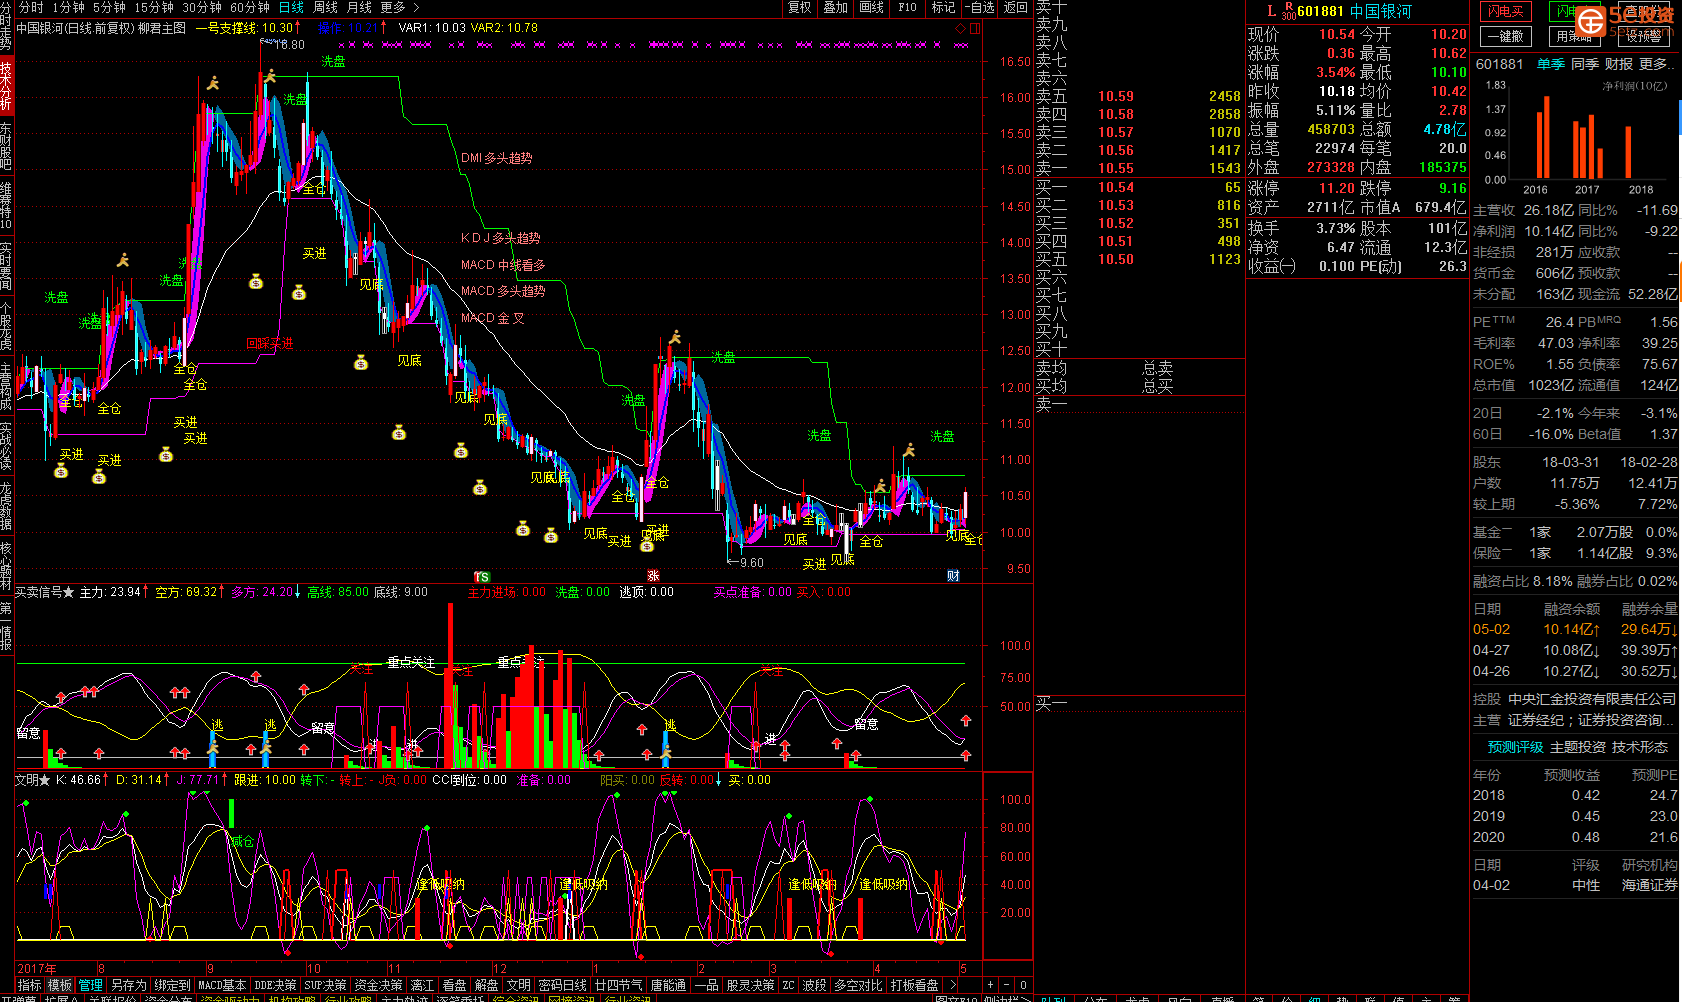
Task: Switch to the 周线 weekly chart
Action: click(325, 7)
